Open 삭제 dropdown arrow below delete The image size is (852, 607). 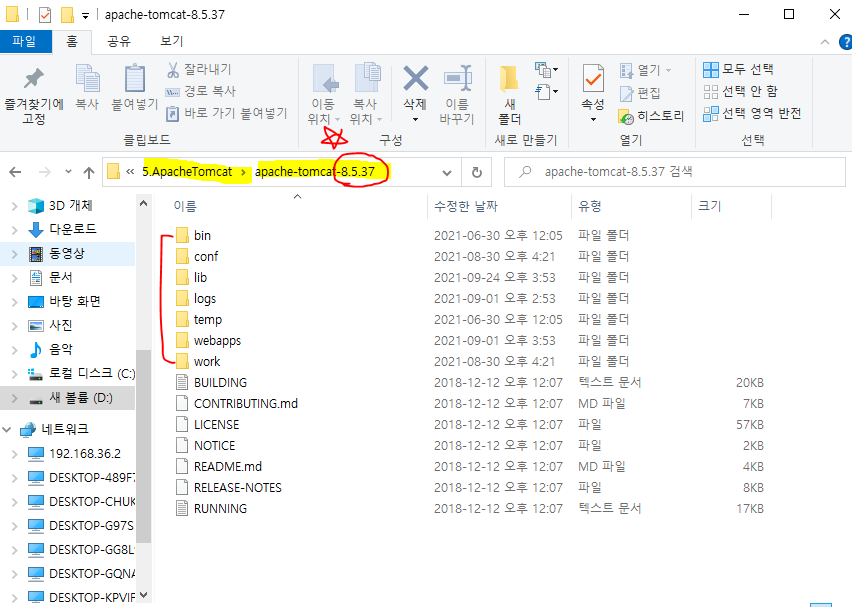(x=415, y=119)
